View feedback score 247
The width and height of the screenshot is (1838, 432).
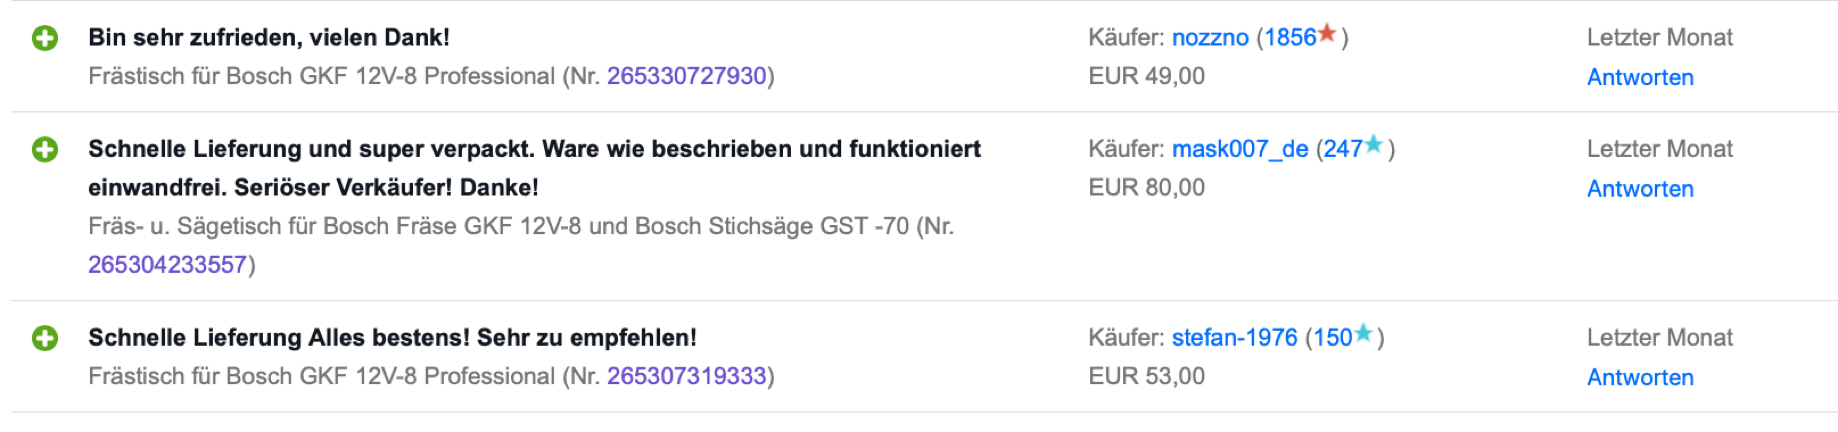pos(1343,149)
